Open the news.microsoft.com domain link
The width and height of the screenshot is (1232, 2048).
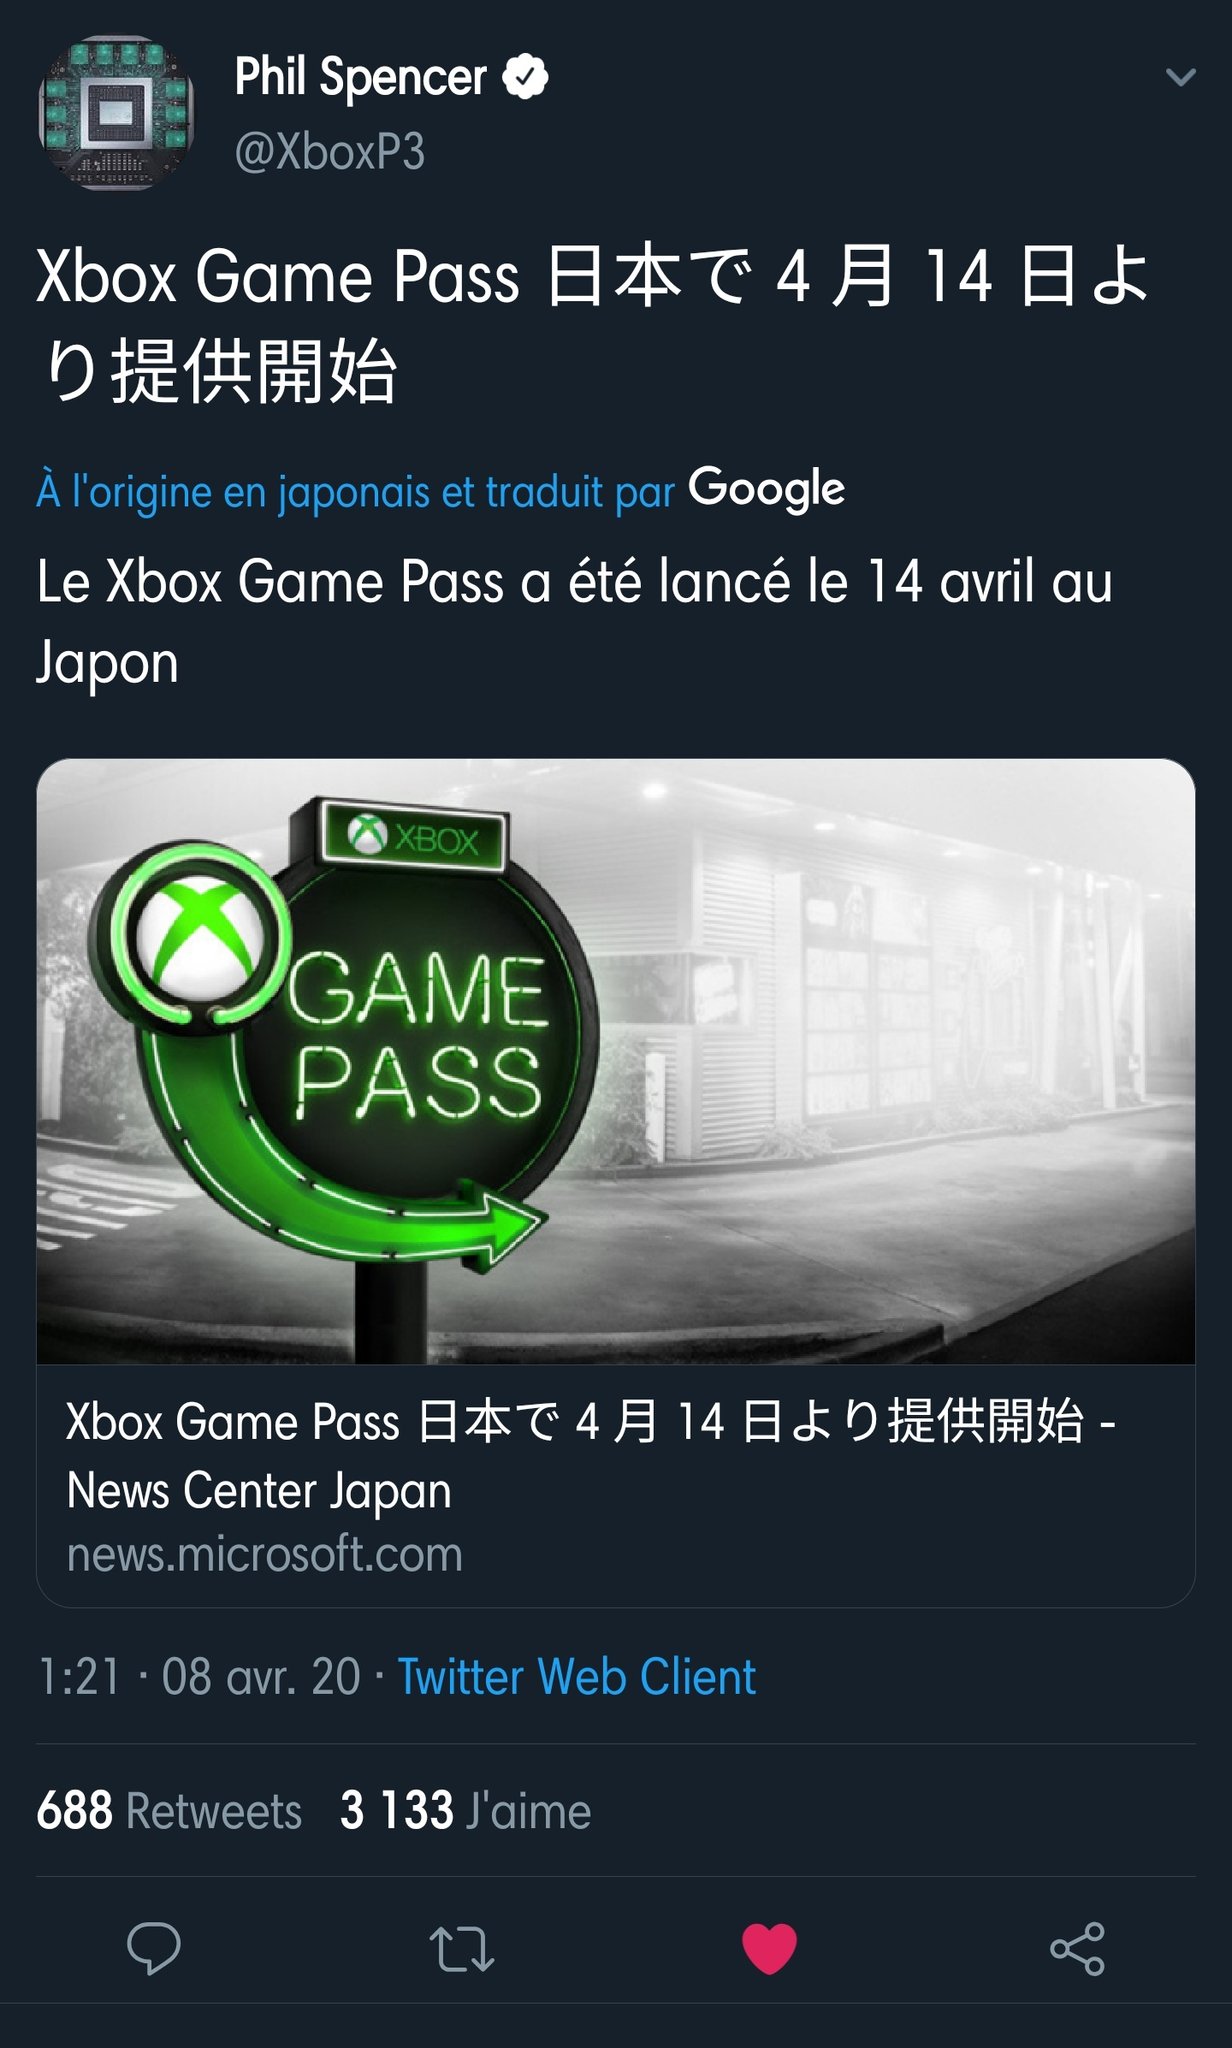tap(265, 1555)
